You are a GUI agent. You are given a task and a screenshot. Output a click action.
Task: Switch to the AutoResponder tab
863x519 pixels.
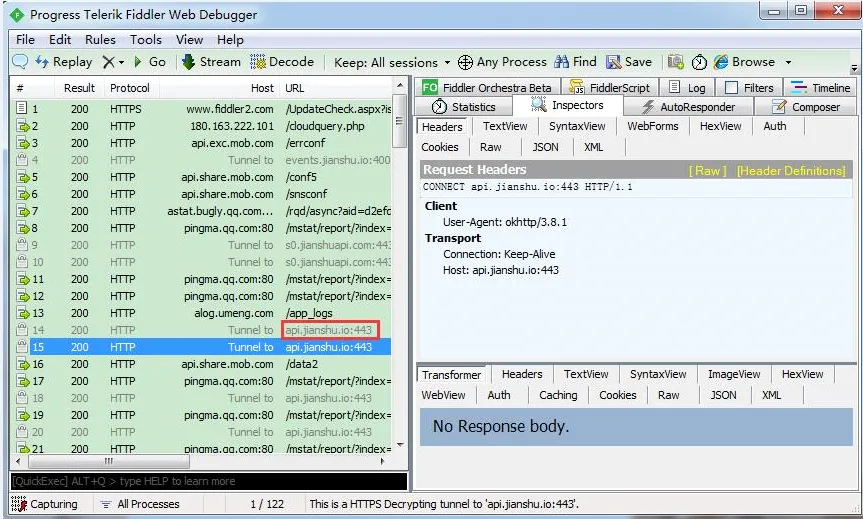point(688,107)
